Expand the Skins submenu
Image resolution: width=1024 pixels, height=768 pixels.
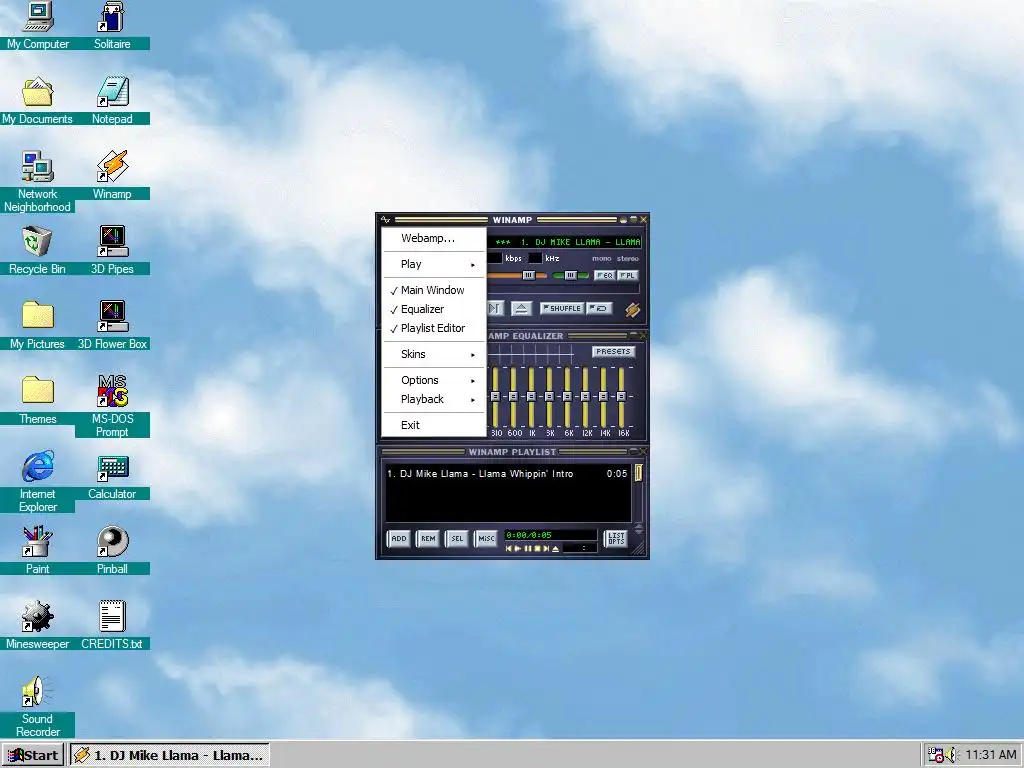pyautogui.click(x=434, y=354)
